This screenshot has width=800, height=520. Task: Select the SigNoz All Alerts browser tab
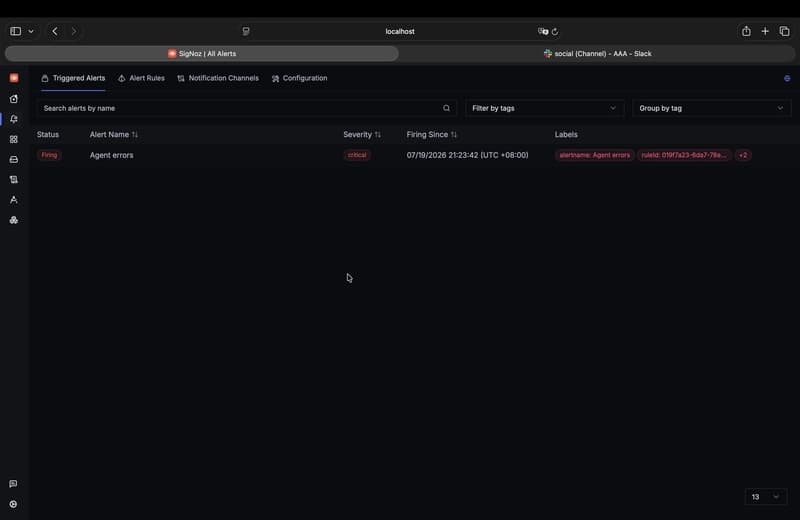202,54
